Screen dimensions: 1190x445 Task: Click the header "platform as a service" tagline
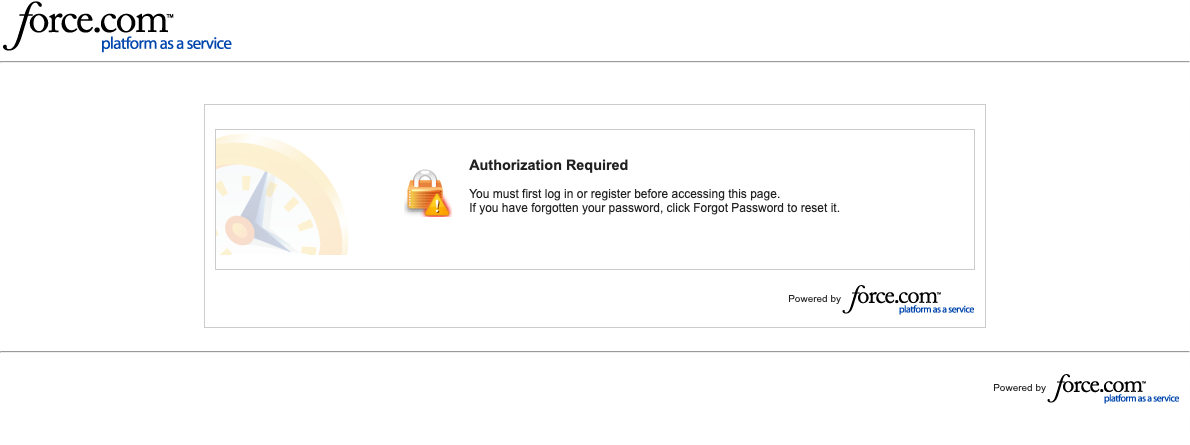(x=166, y=44)
